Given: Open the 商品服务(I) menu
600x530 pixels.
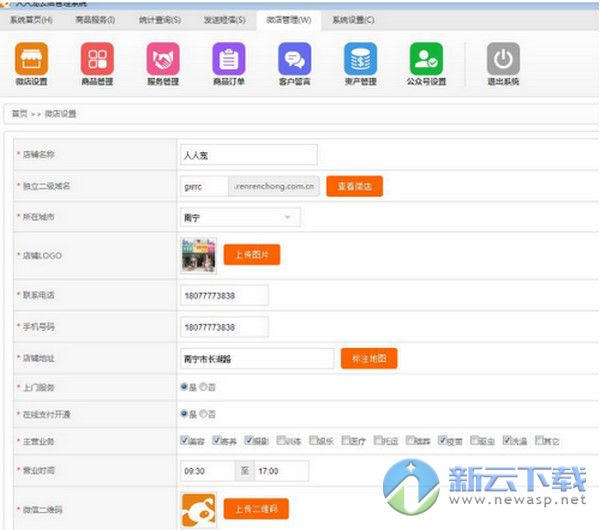Looking at the screenshot, I should click(x=95, y=20).
